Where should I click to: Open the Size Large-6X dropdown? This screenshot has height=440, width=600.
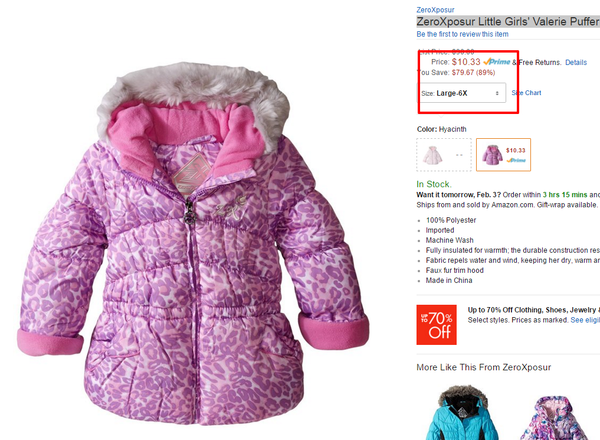(461, 93)
